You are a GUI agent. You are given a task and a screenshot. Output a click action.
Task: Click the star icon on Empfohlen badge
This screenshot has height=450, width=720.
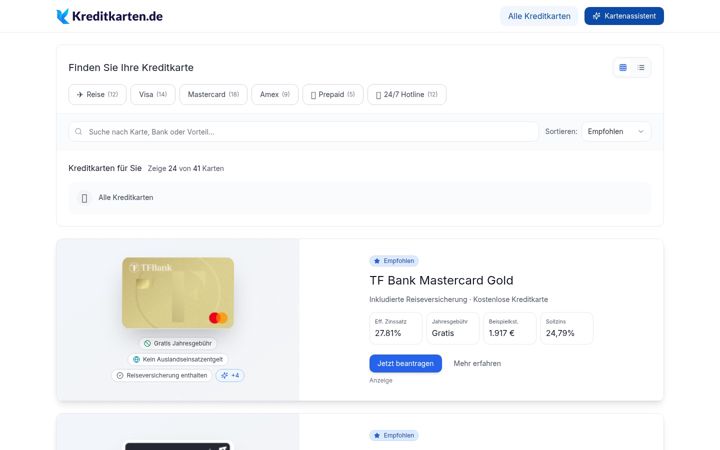[x=377, y=261]
